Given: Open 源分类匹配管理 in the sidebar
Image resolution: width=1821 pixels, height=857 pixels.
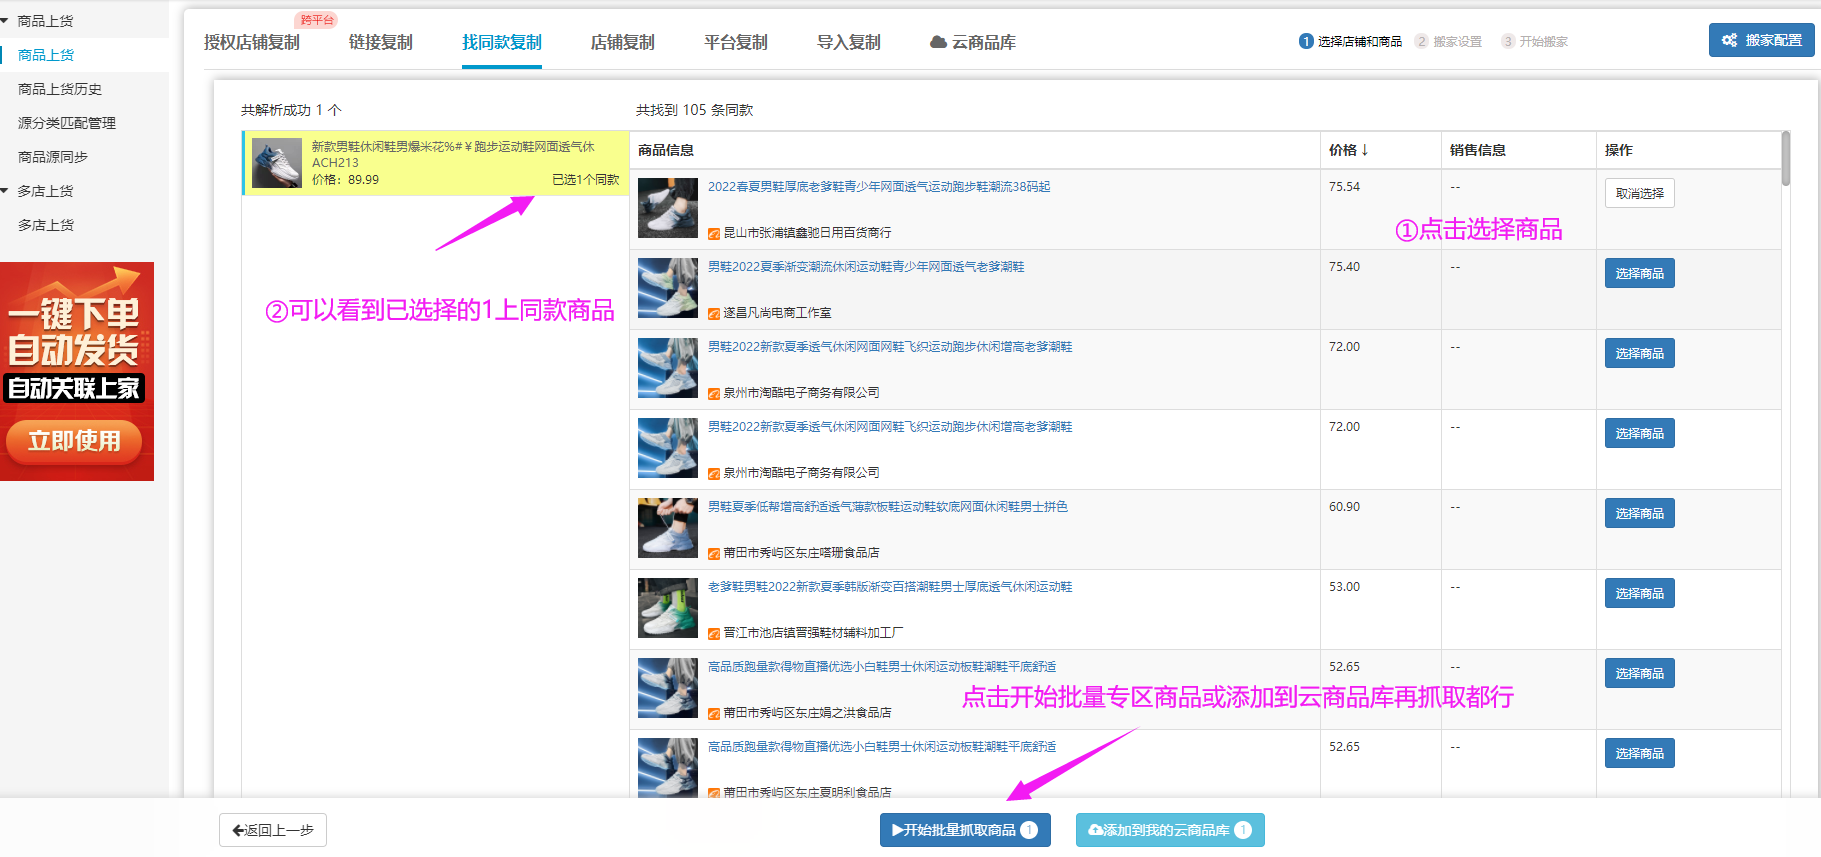Looking at the screenshot, I should [66, 123].
